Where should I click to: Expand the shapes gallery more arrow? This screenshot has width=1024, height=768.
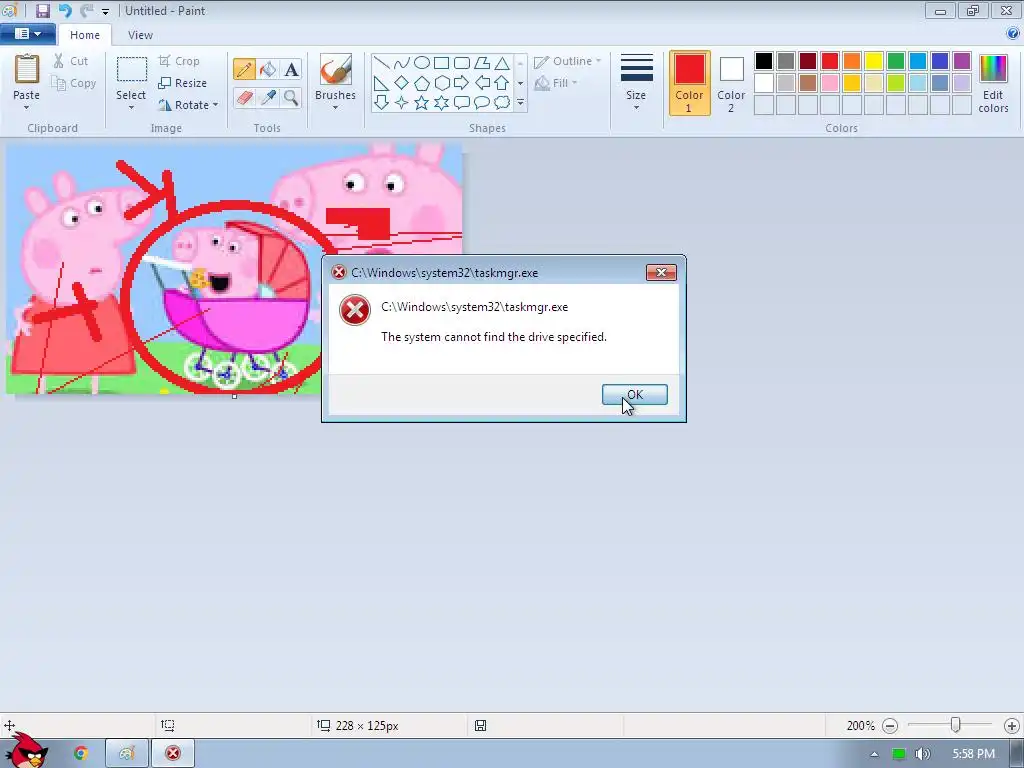520,103
